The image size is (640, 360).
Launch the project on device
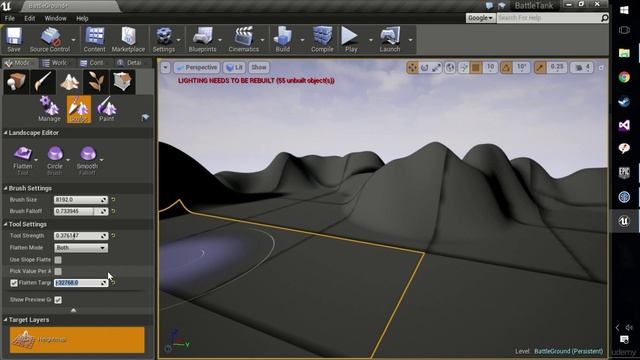390,40
